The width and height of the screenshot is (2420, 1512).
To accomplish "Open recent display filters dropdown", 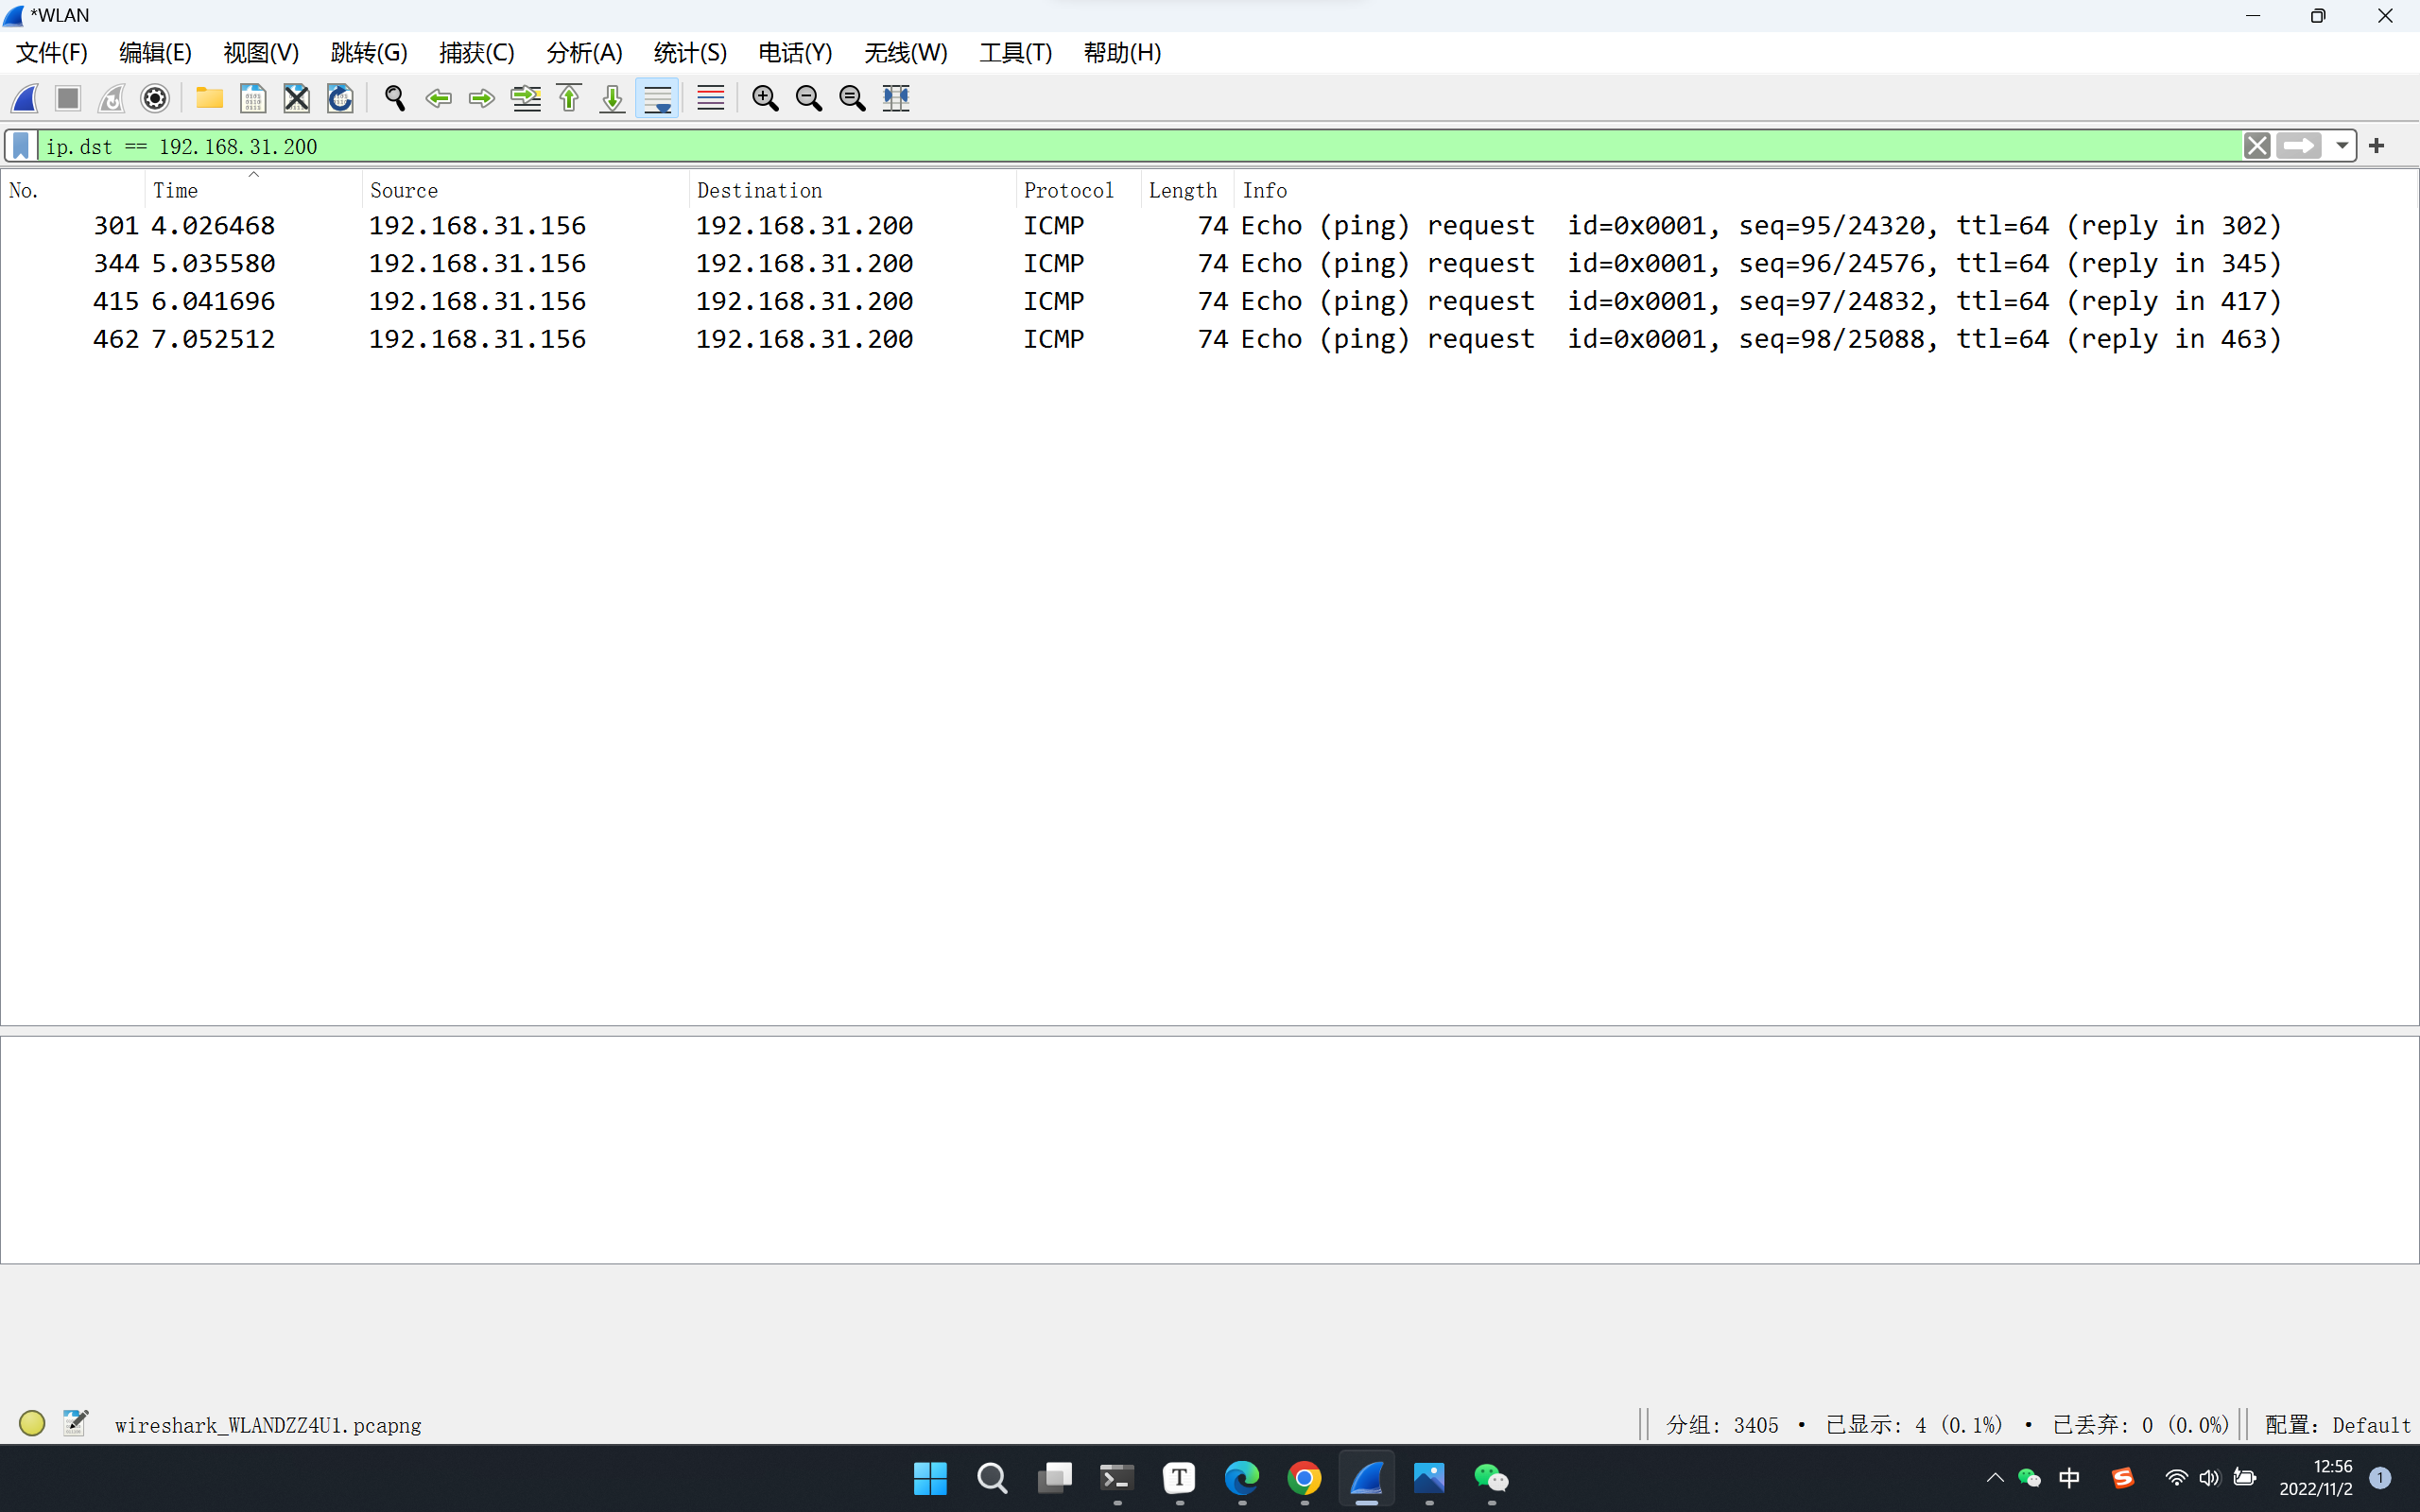I will [x=2341, y=146].
